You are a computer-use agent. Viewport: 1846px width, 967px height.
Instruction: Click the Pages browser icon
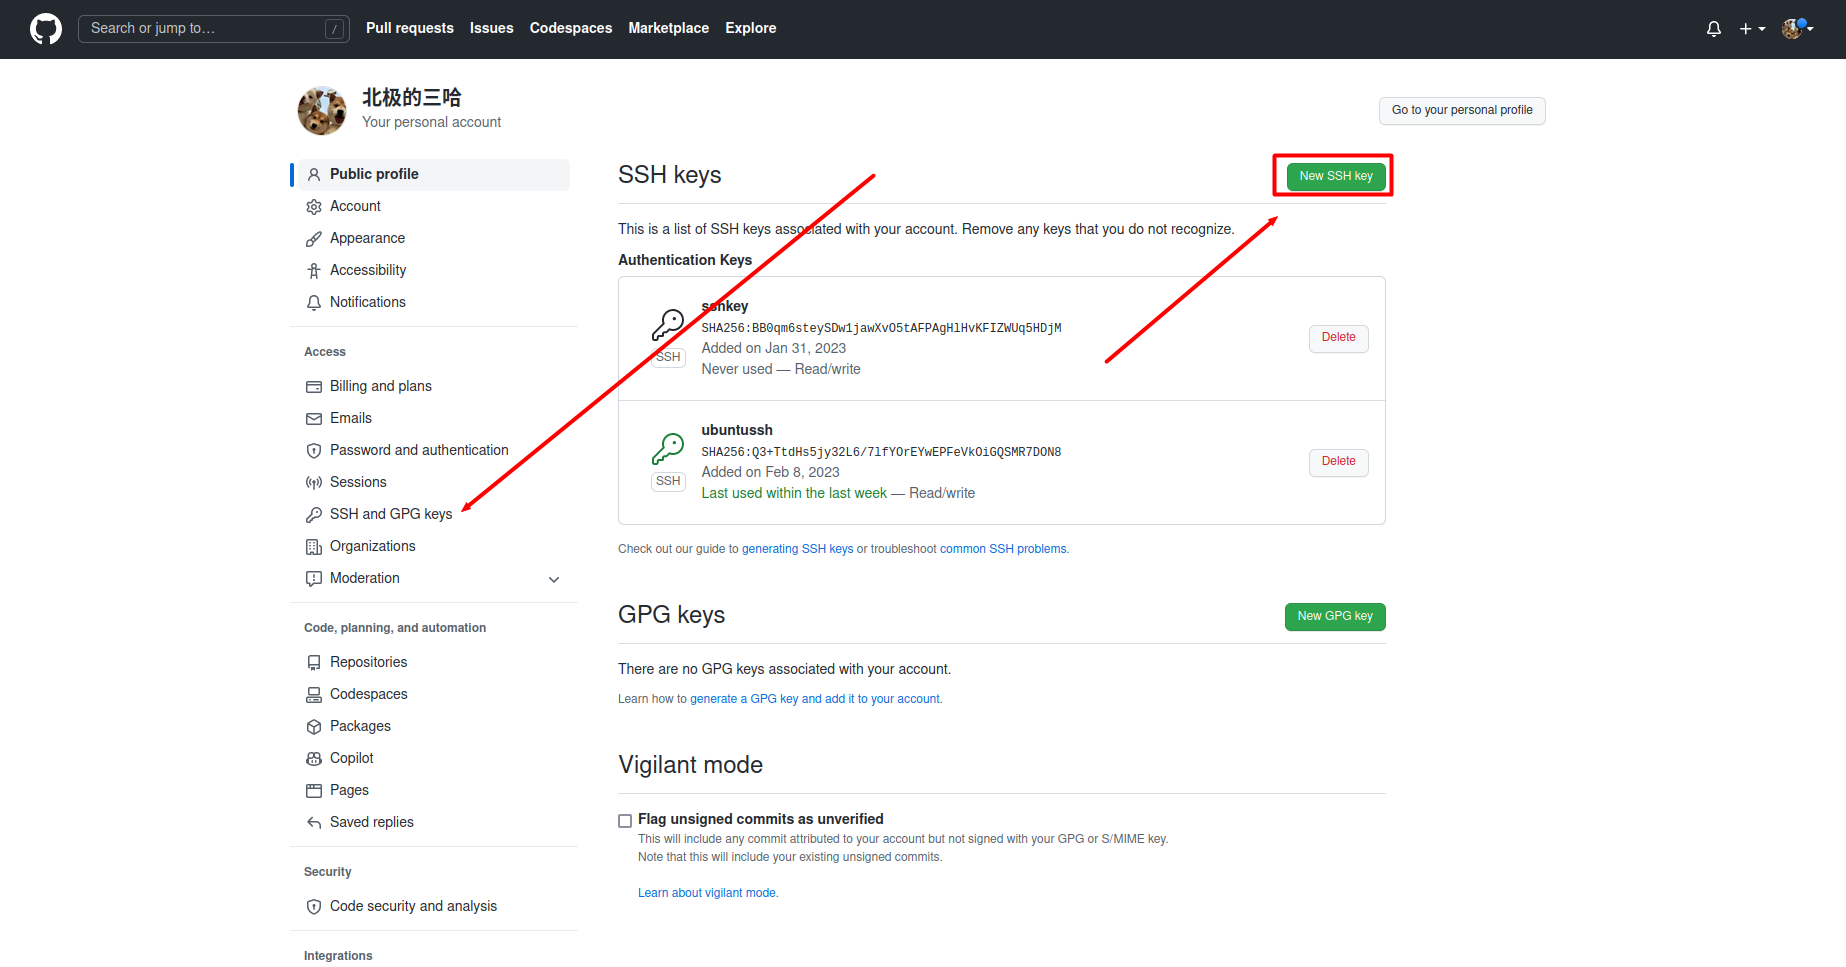click(314, 791)
